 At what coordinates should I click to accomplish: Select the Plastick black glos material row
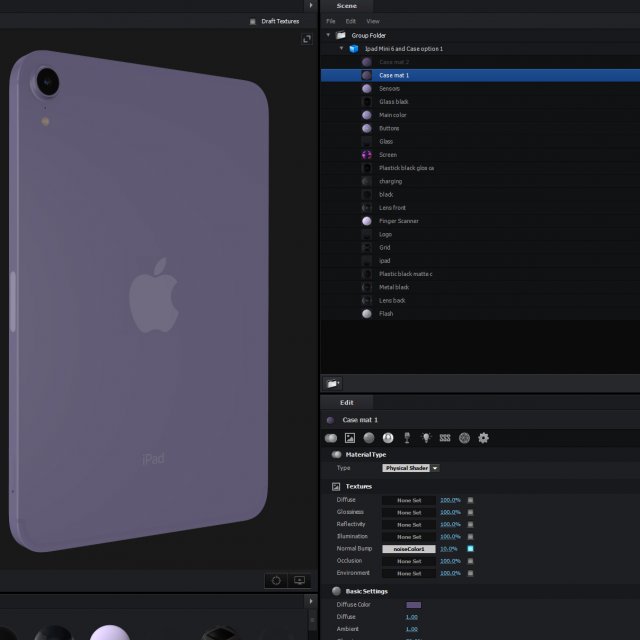point(480,168)
